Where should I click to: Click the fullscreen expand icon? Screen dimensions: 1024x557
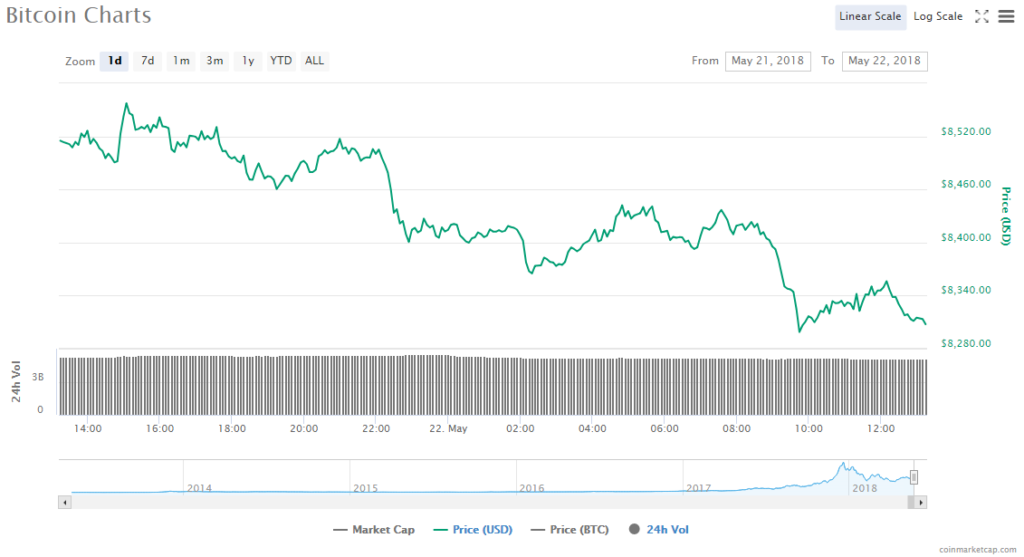[981, 16]
